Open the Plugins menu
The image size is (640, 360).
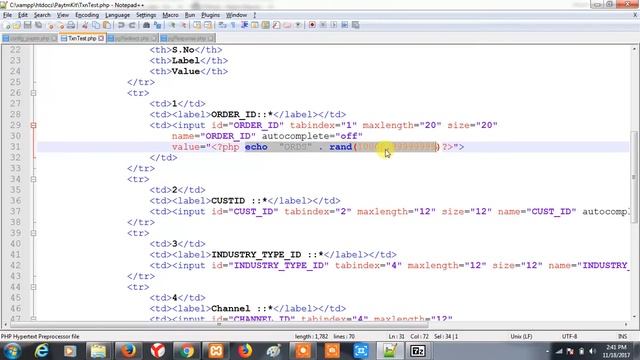[210, 15]
